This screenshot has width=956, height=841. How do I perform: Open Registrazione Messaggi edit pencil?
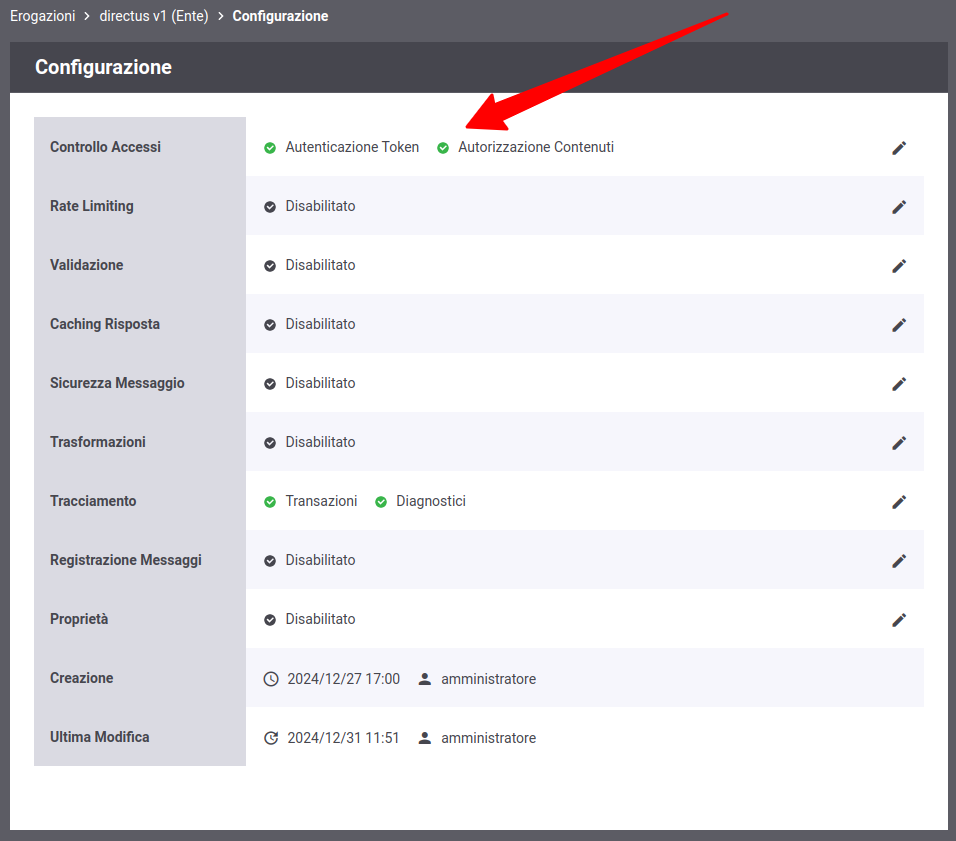[899, 561]
